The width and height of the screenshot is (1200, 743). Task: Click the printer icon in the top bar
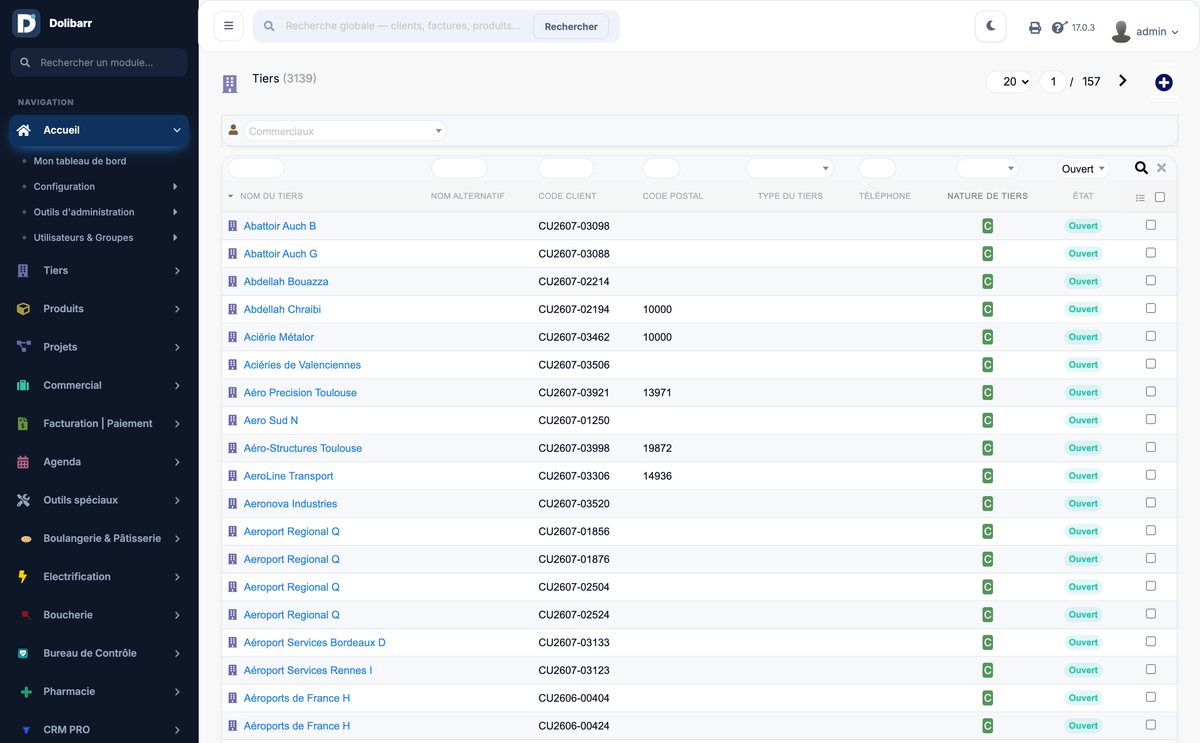pos(1035,28)
